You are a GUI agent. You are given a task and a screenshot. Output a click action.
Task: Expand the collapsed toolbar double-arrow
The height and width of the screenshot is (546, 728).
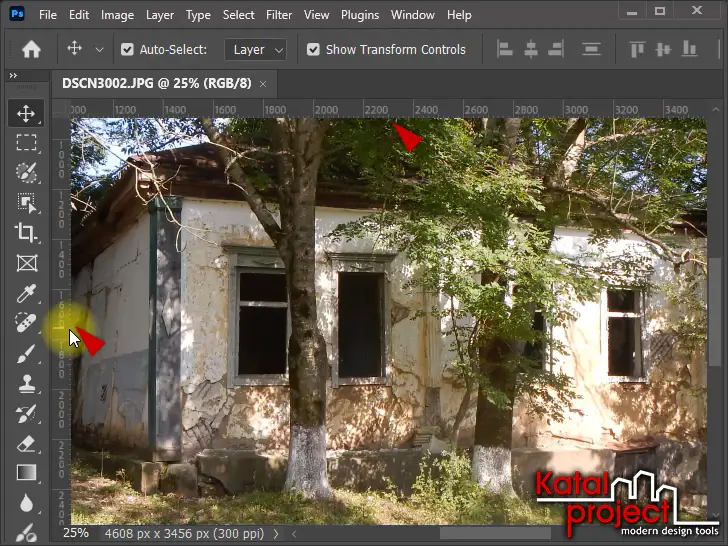[13, 75]
